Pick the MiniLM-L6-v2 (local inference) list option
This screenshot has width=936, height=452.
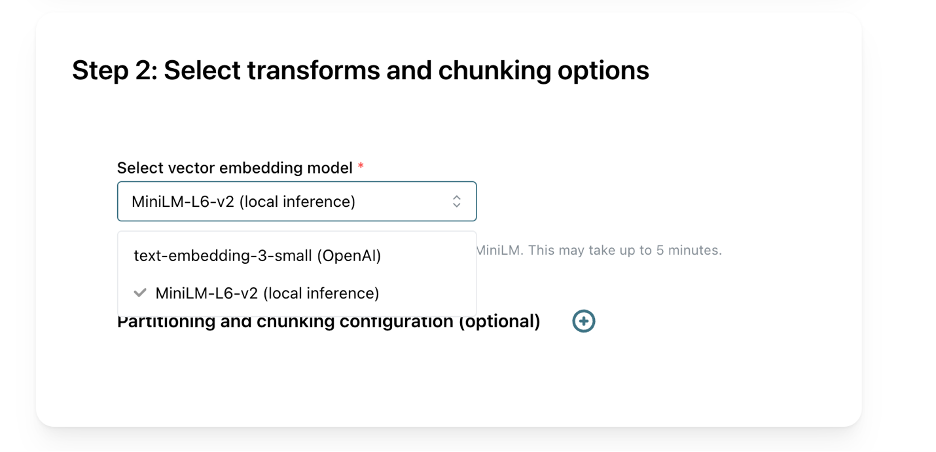[x=267, y=293]
